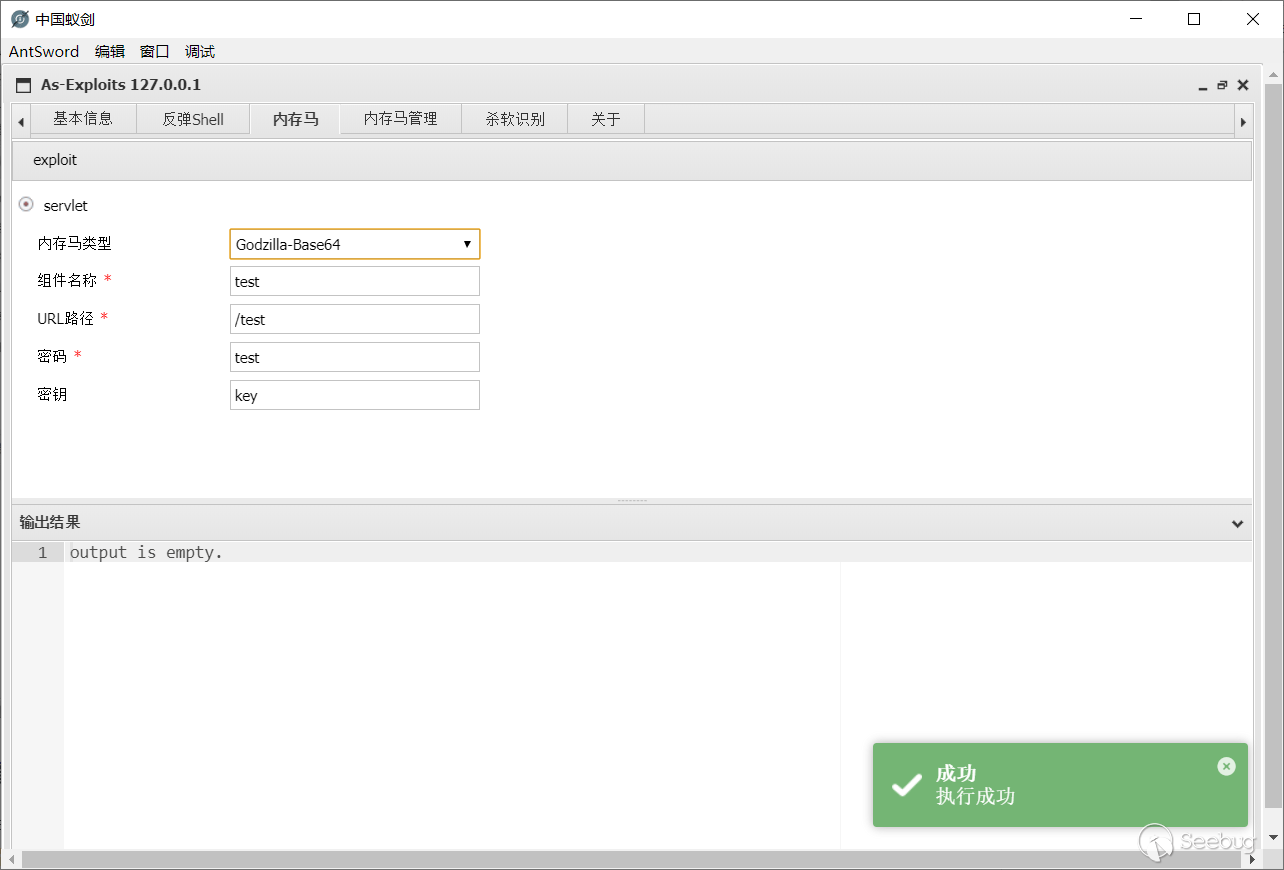The height and width of the screenshot is (870, 1284).
Task: Click the 内存马类型 label
Action: point(74,243)
